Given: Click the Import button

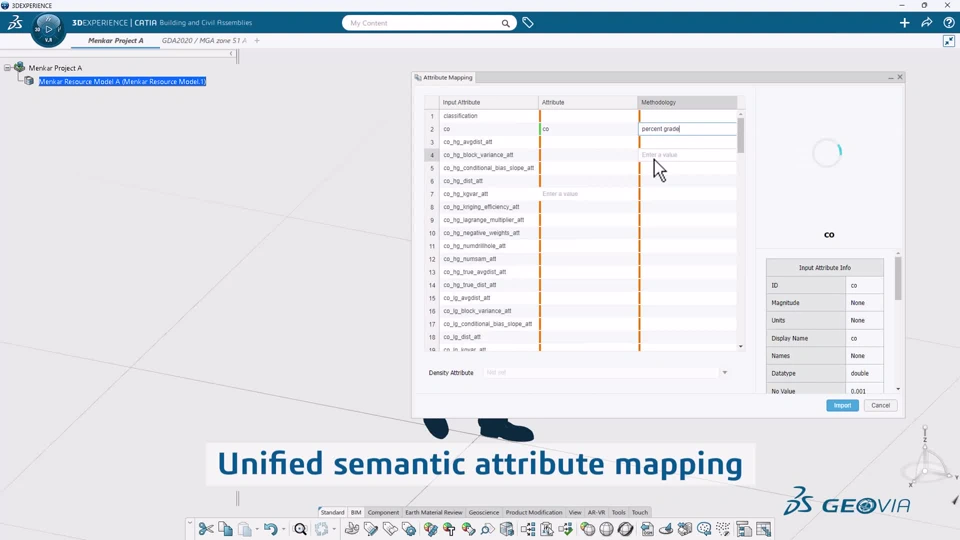Looking at the screenshot, I should tap(842, 405).
